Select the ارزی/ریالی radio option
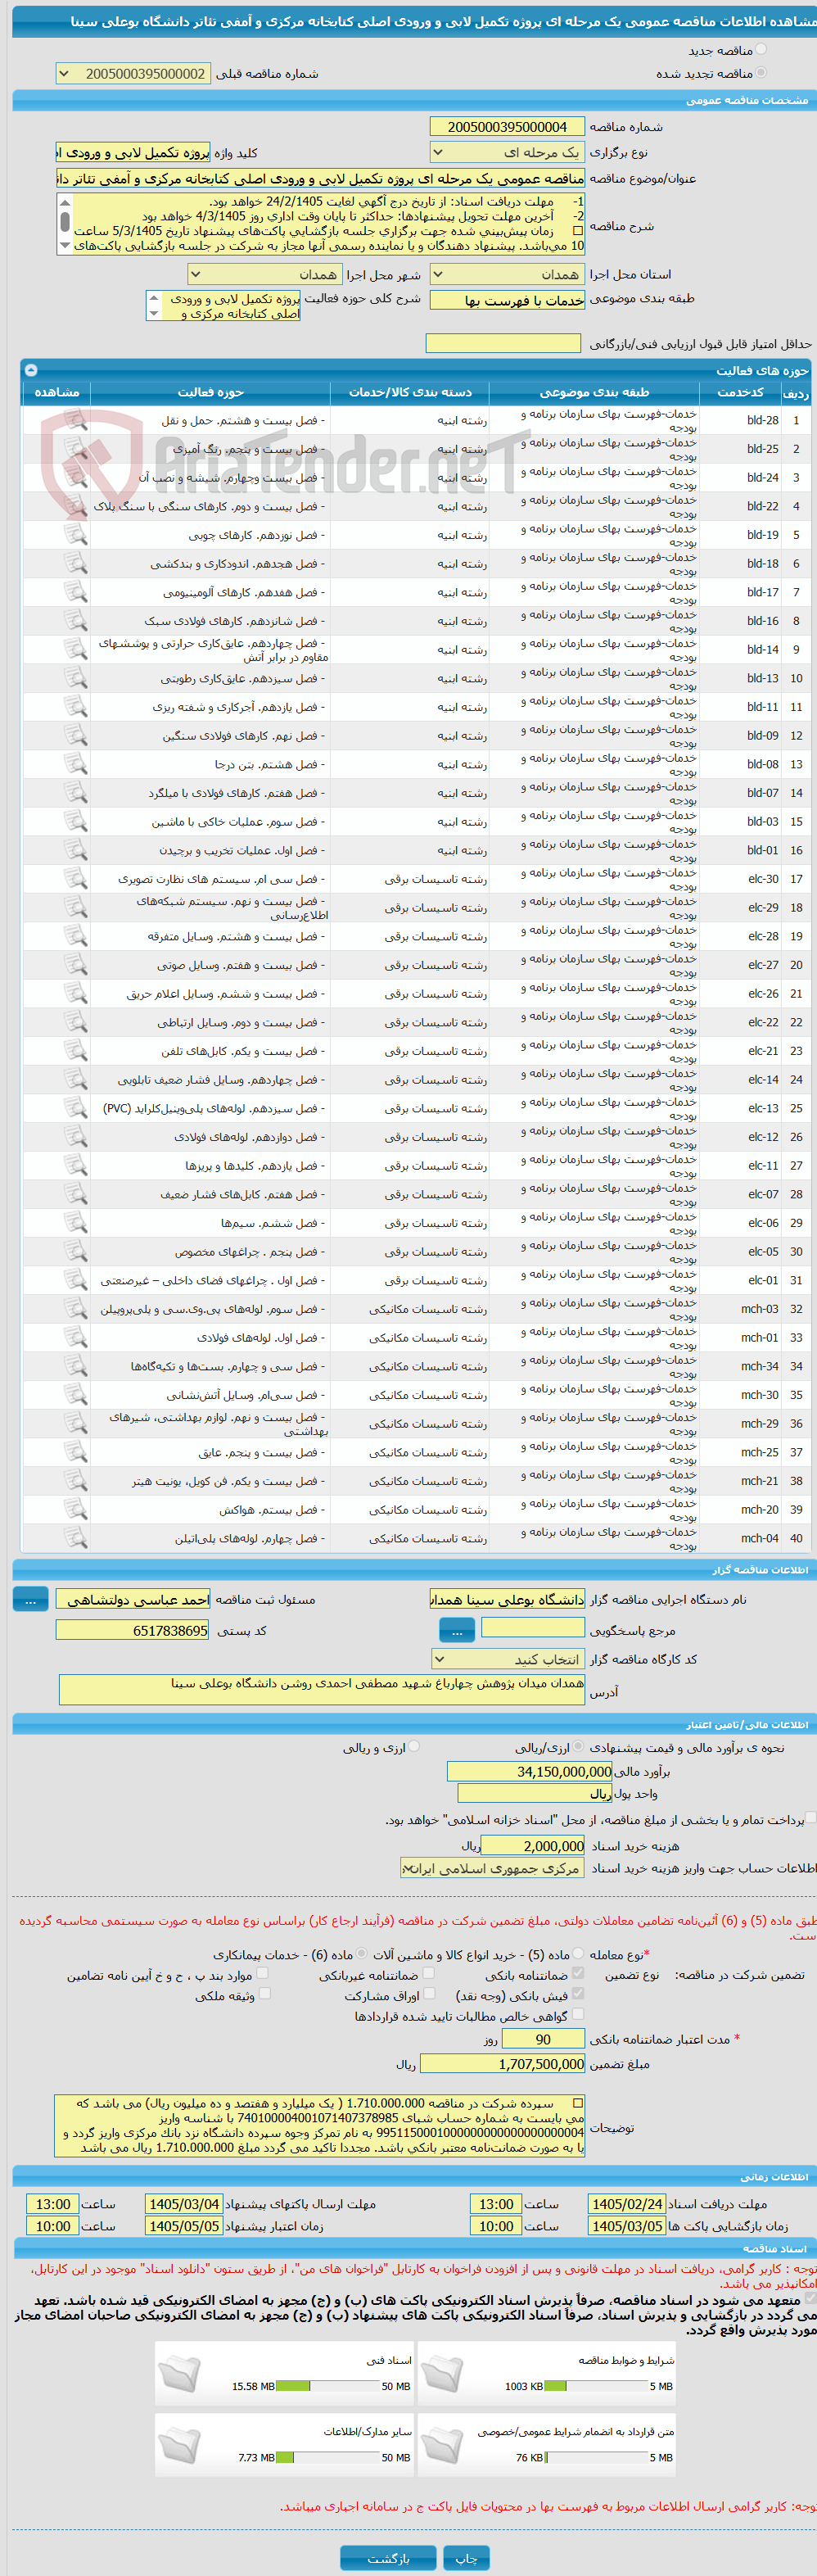 [x=580, y=1746]
